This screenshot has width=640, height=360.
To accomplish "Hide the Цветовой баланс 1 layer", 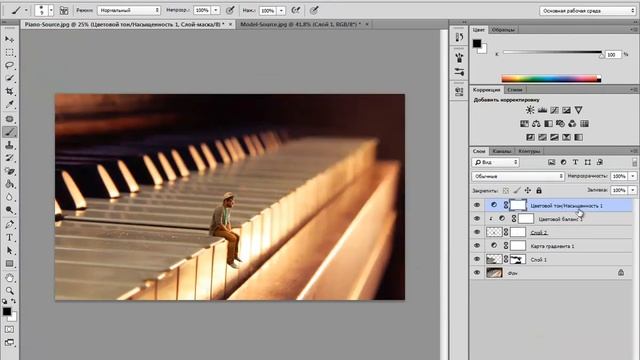I will (477, 219).
